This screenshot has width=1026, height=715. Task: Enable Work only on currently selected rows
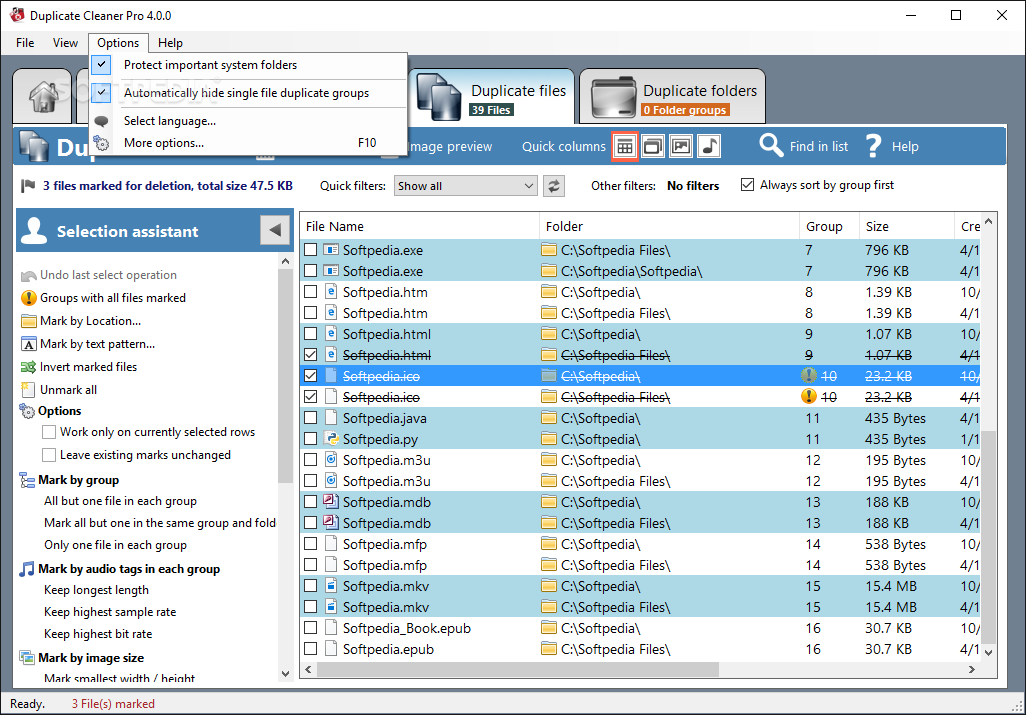(49, 432)
